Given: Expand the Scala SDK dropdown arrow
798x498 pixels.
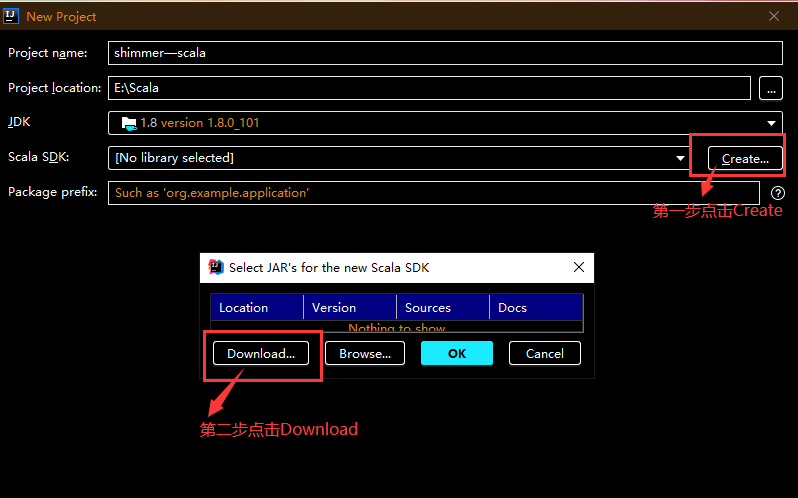Looking at the screenshot, I should [x=680, y=158].
